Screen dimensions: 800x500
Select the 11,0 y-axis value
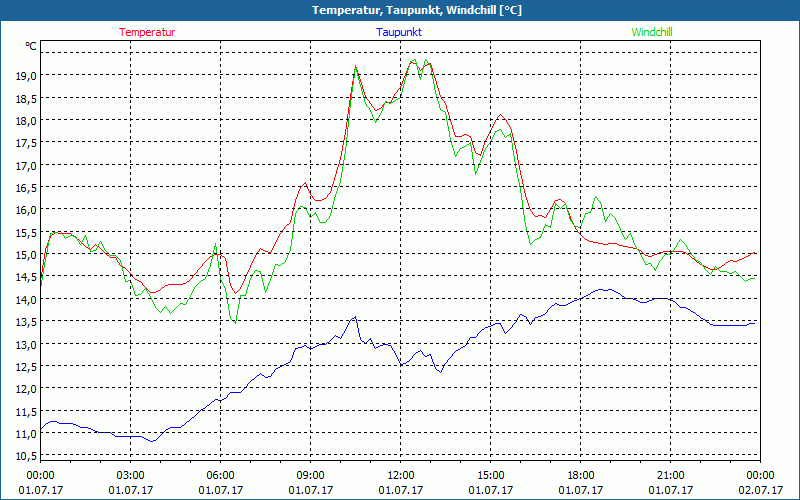click(27, 434)
